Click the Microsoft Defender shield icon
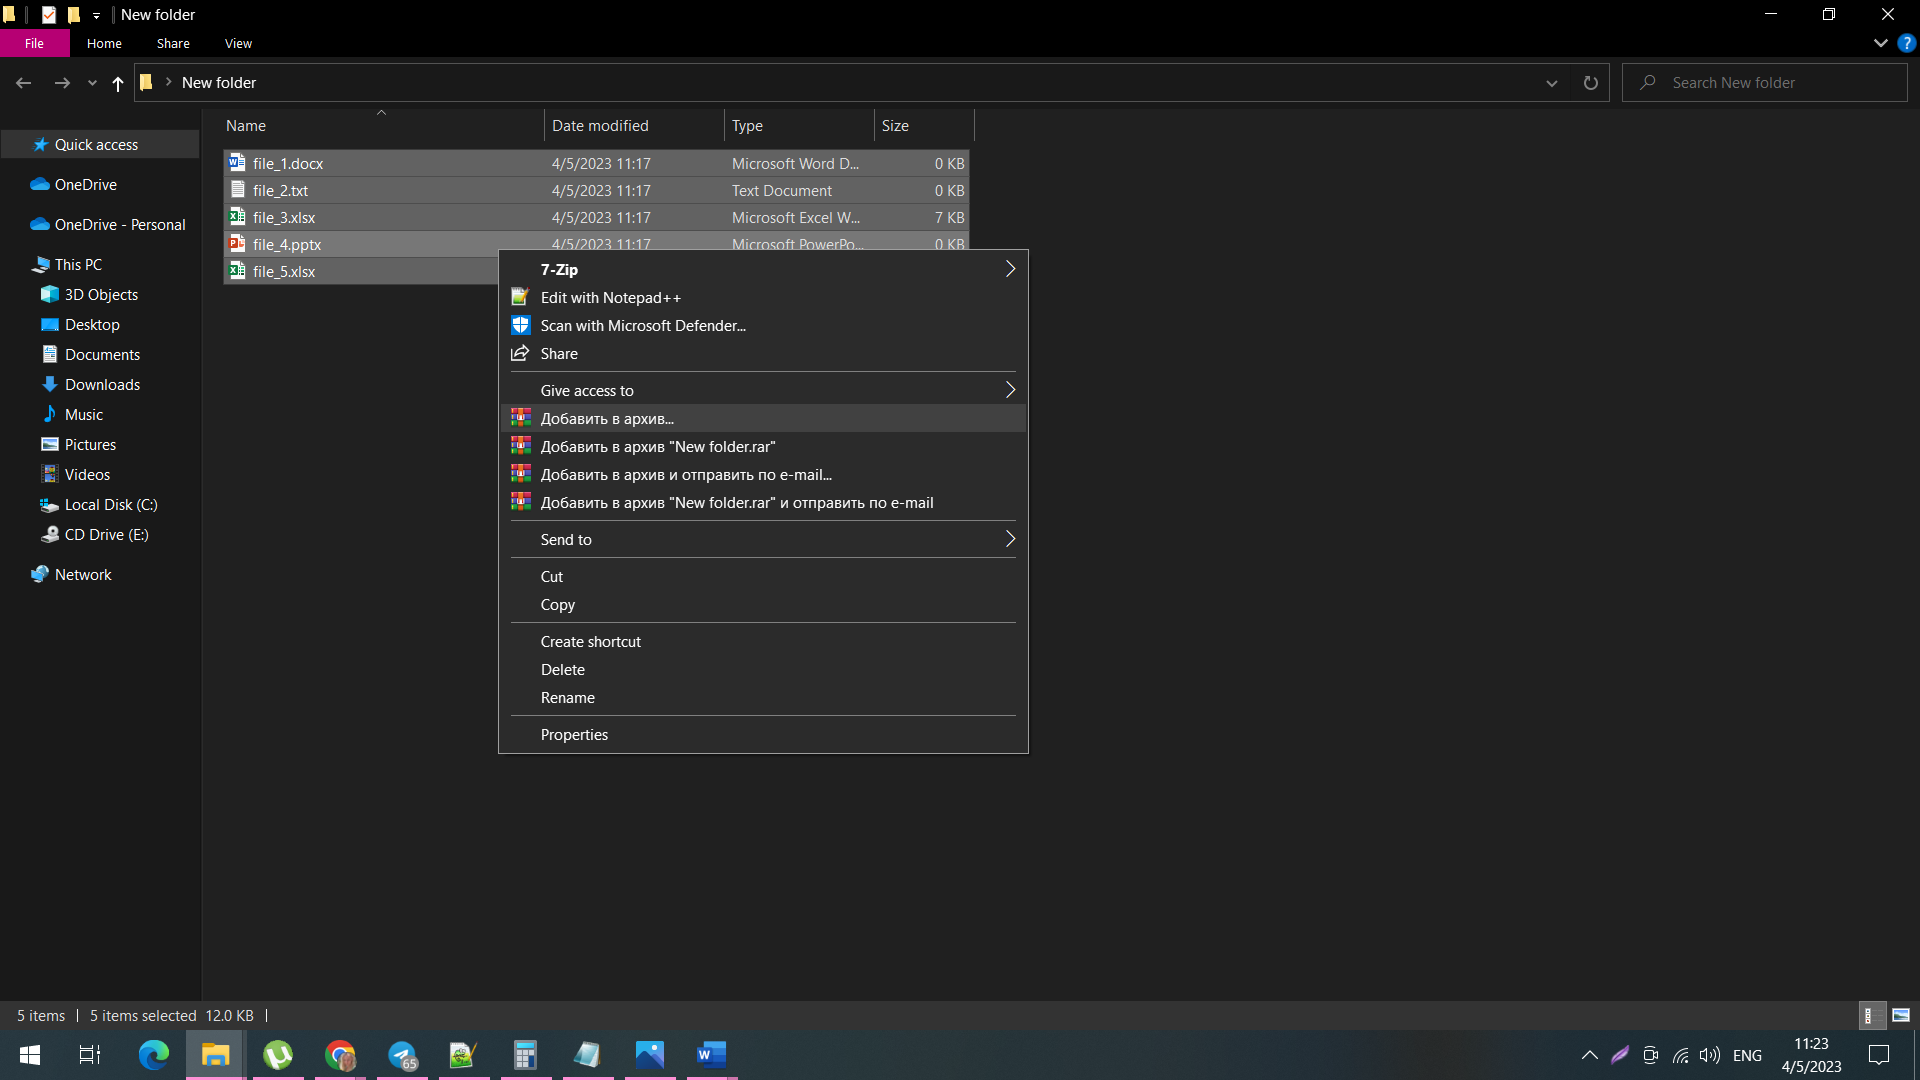Viewport: 1920px width, 1080px height. (520, 325)
